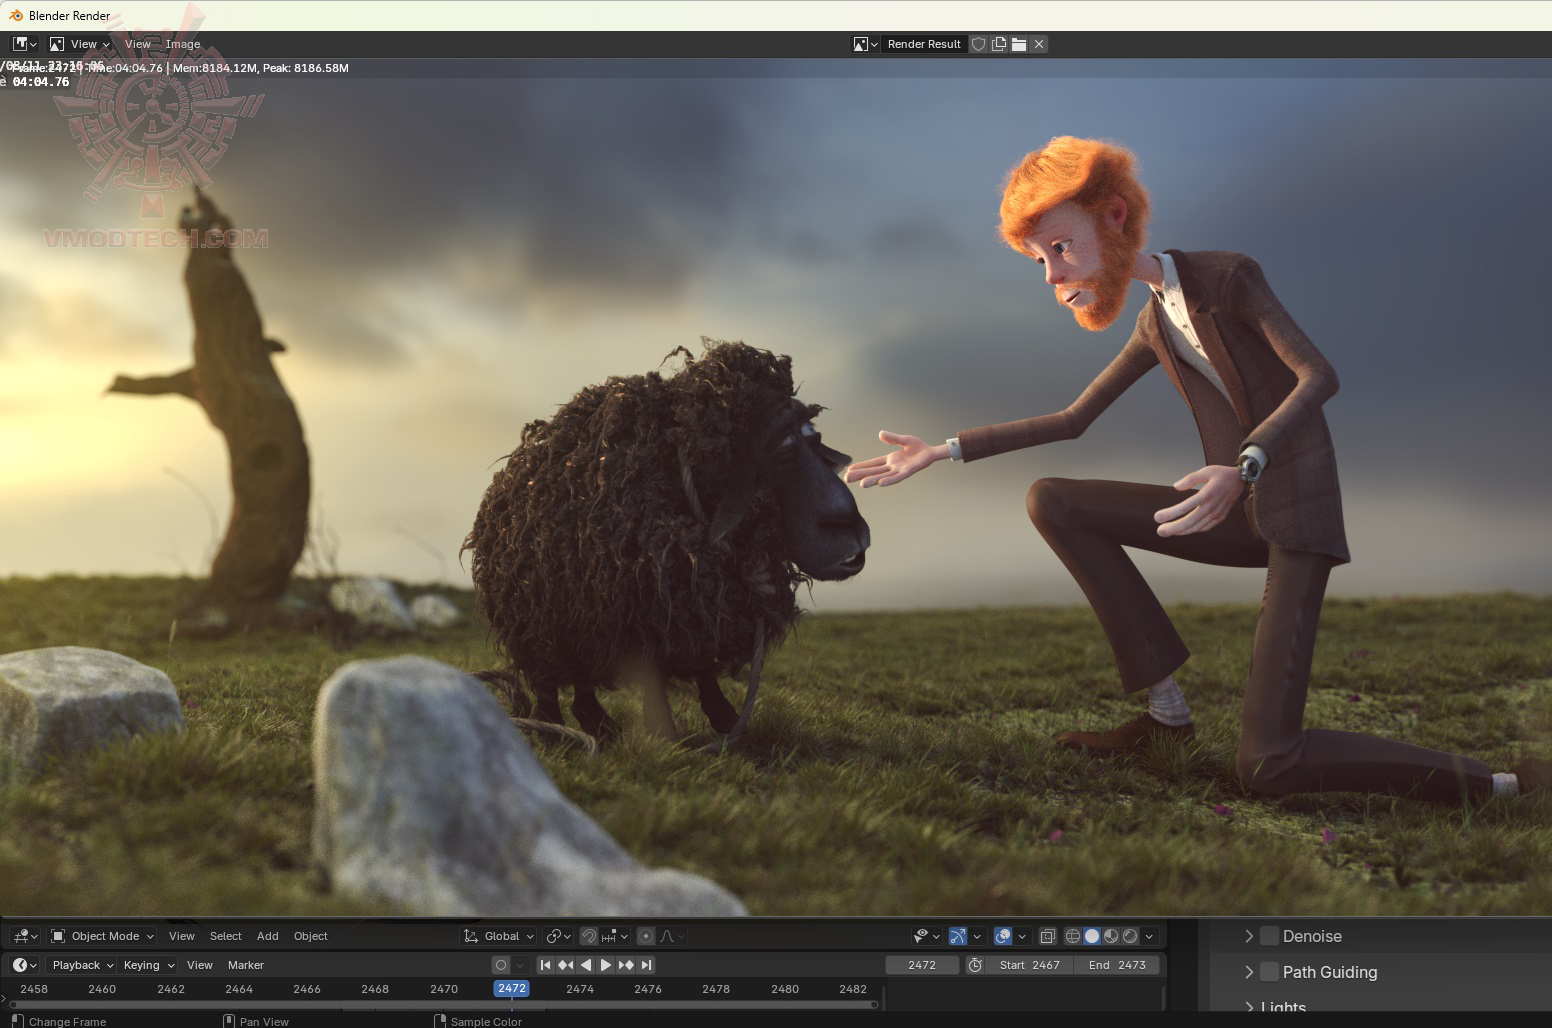Open the proportional editing falloff dropdown
The image size is (1552, 1028).
tap(672, 936)
